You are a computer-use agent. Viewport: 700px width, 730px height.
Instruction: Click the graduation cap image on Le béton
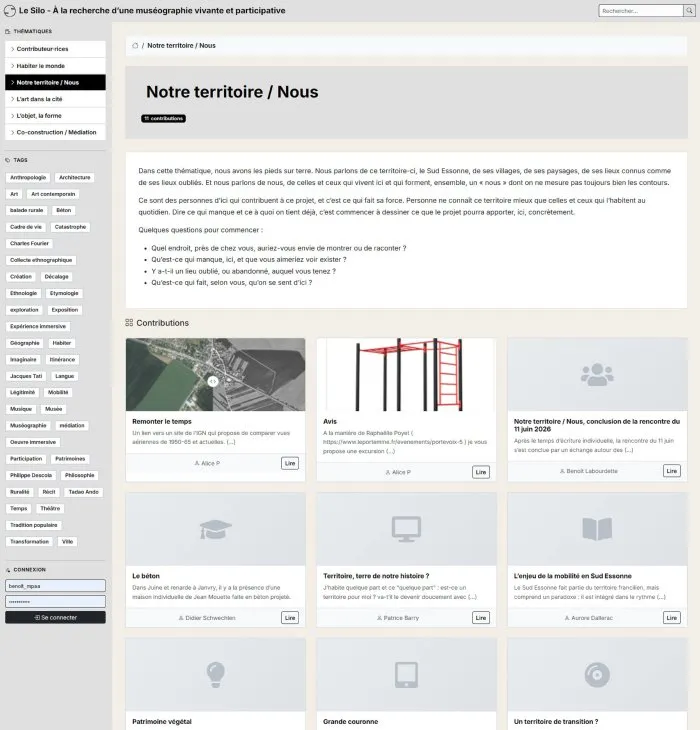pos(215,529)
